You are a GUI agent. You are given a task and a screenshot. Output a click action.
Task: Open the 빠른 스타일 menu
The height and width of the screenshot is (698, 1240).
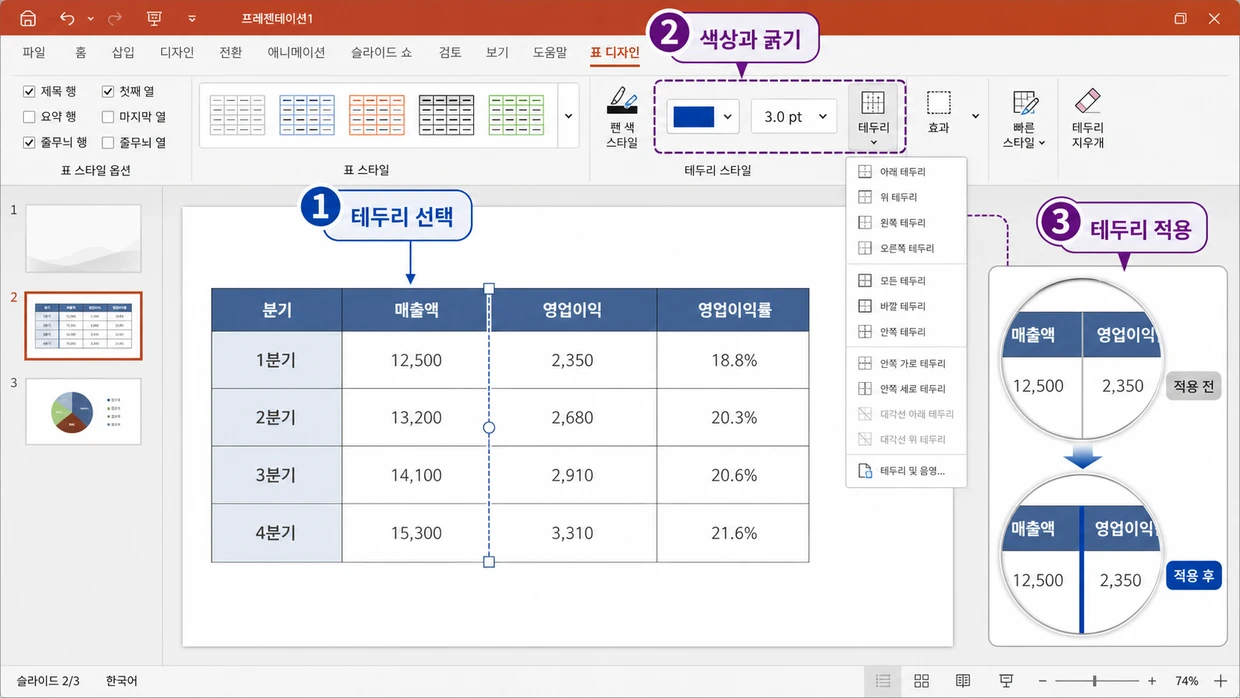(x=1024, y=118)
